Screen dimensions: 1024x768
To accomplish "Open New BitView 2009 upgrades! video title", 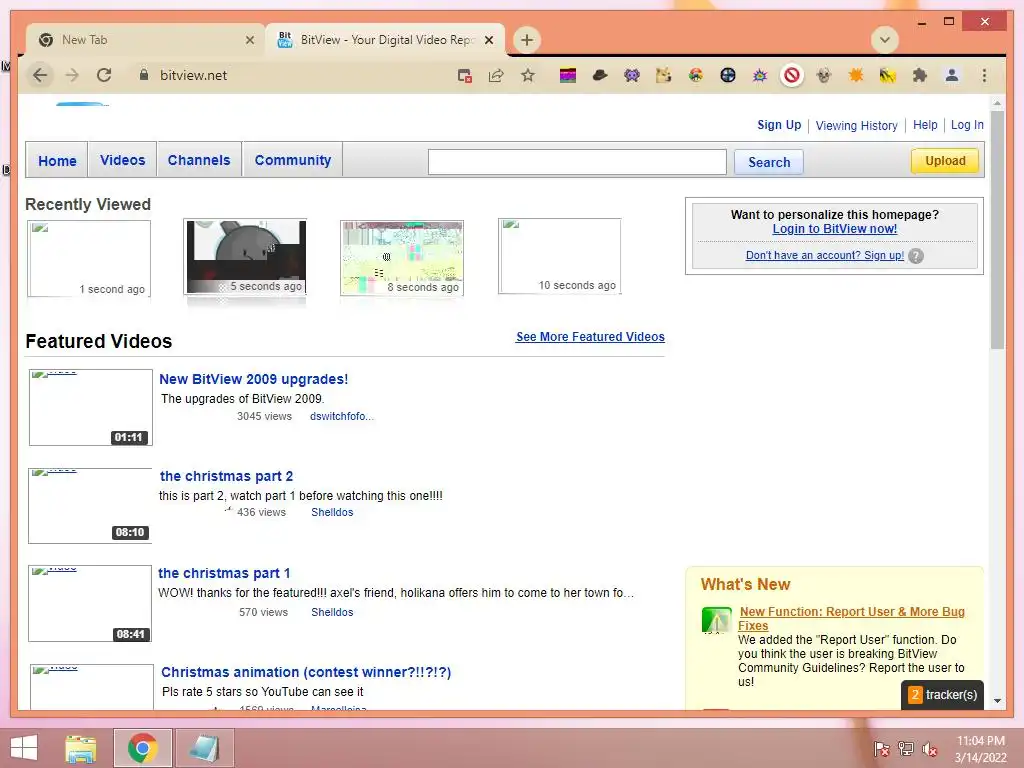I will coord(253,379).
